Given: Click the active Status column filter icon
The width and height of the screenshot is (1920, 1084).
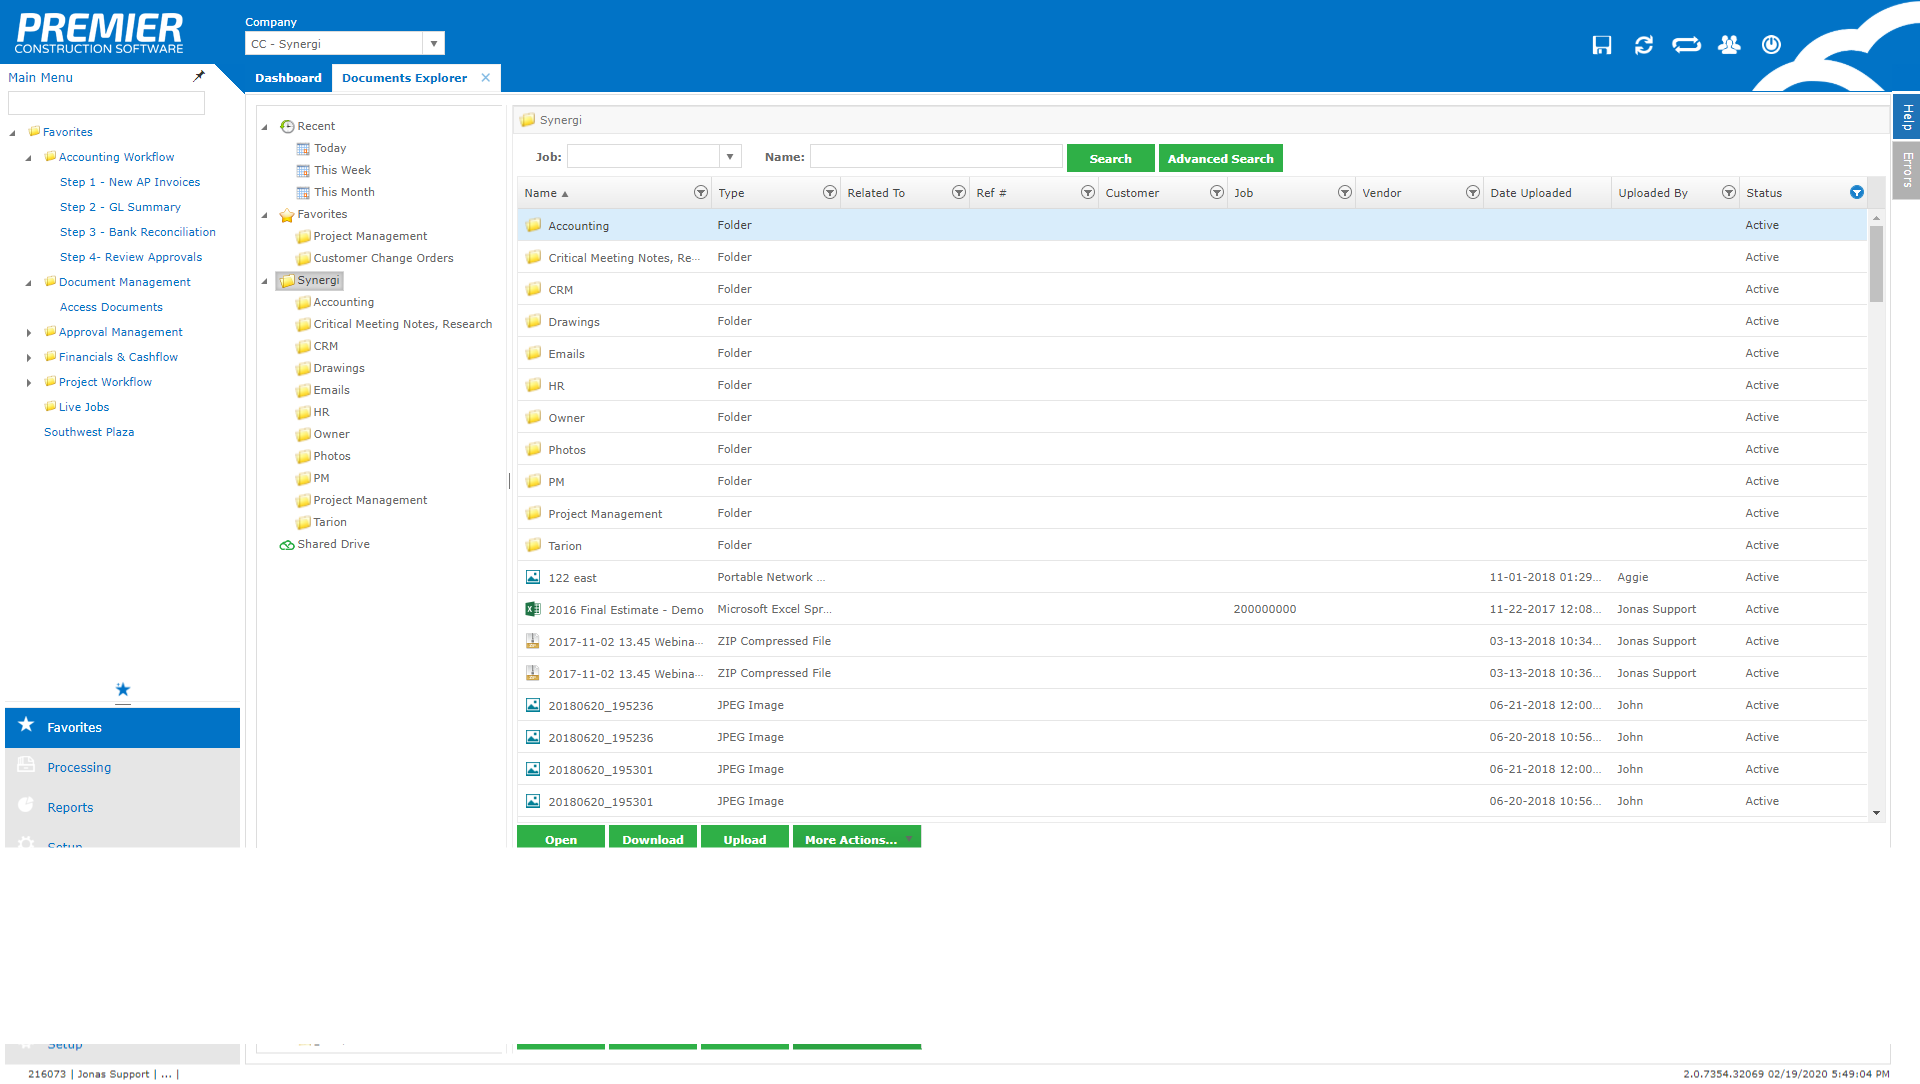Looking at the screenshot, I should tap(1857, 193).
